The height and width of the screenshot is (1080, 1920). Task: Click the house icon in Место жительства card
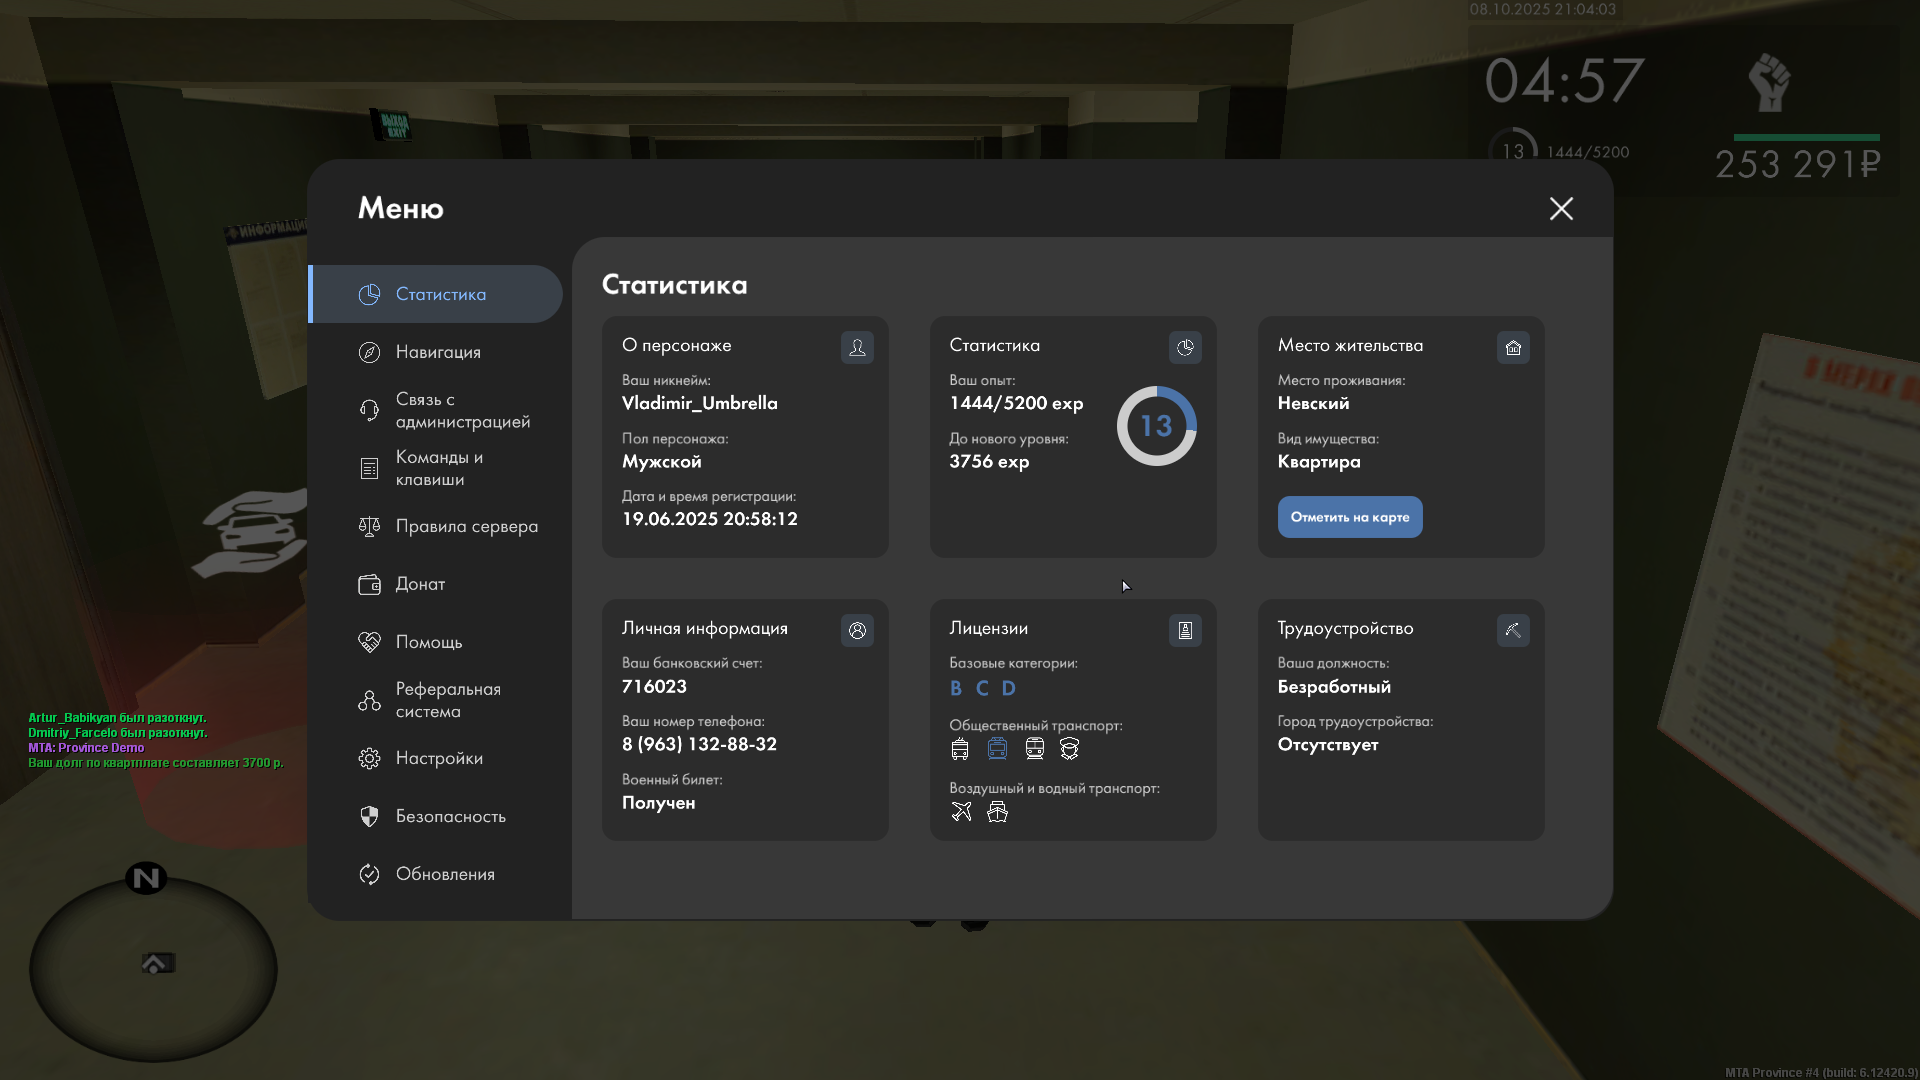[x=1513, y=347]
